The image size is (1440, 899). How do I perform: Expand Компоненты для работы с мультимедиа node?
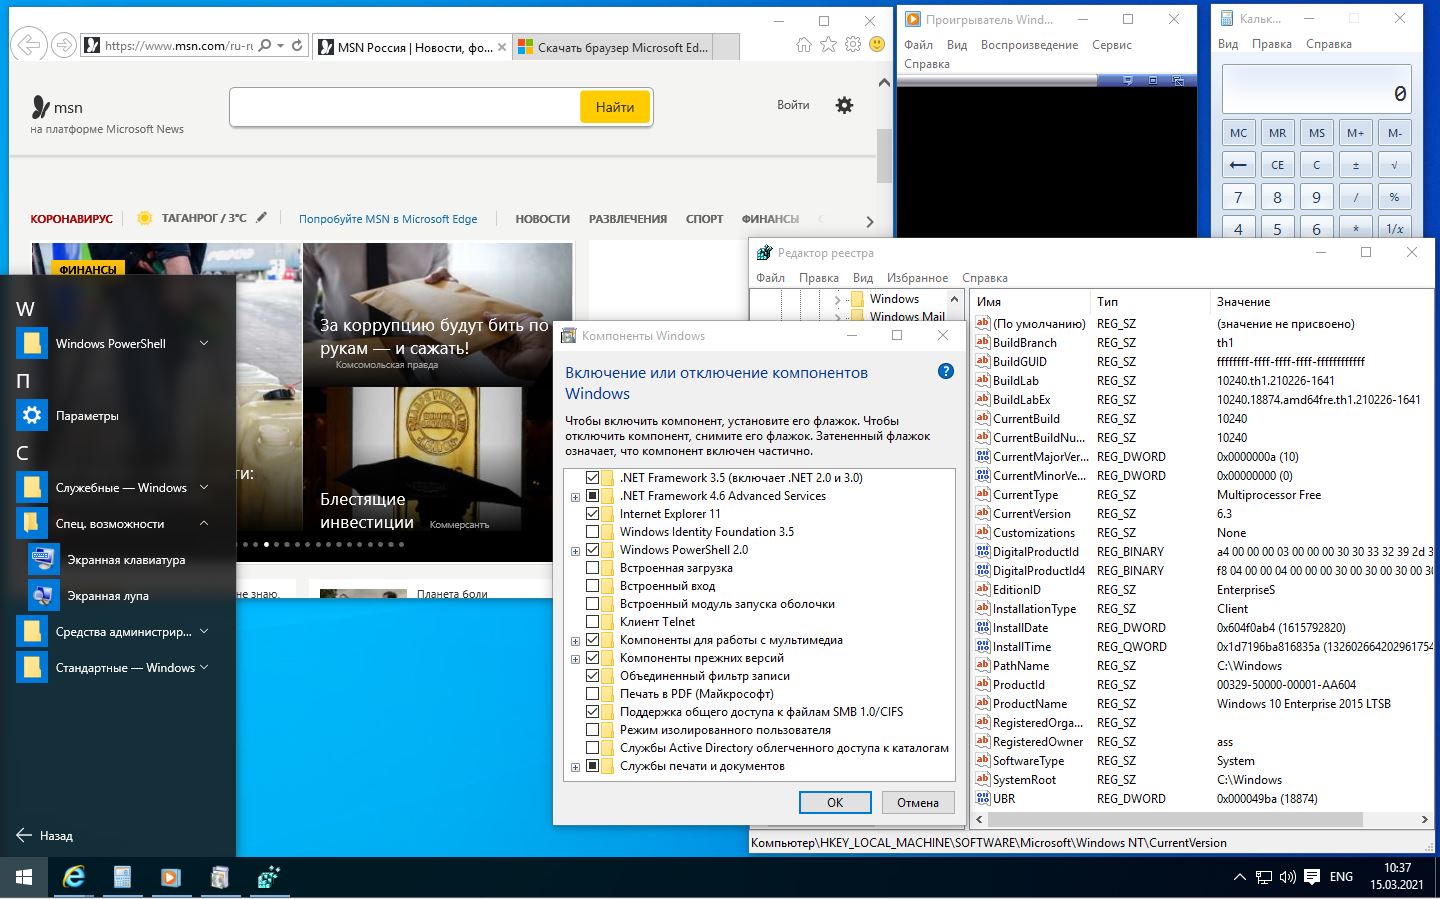pos(575,640)
